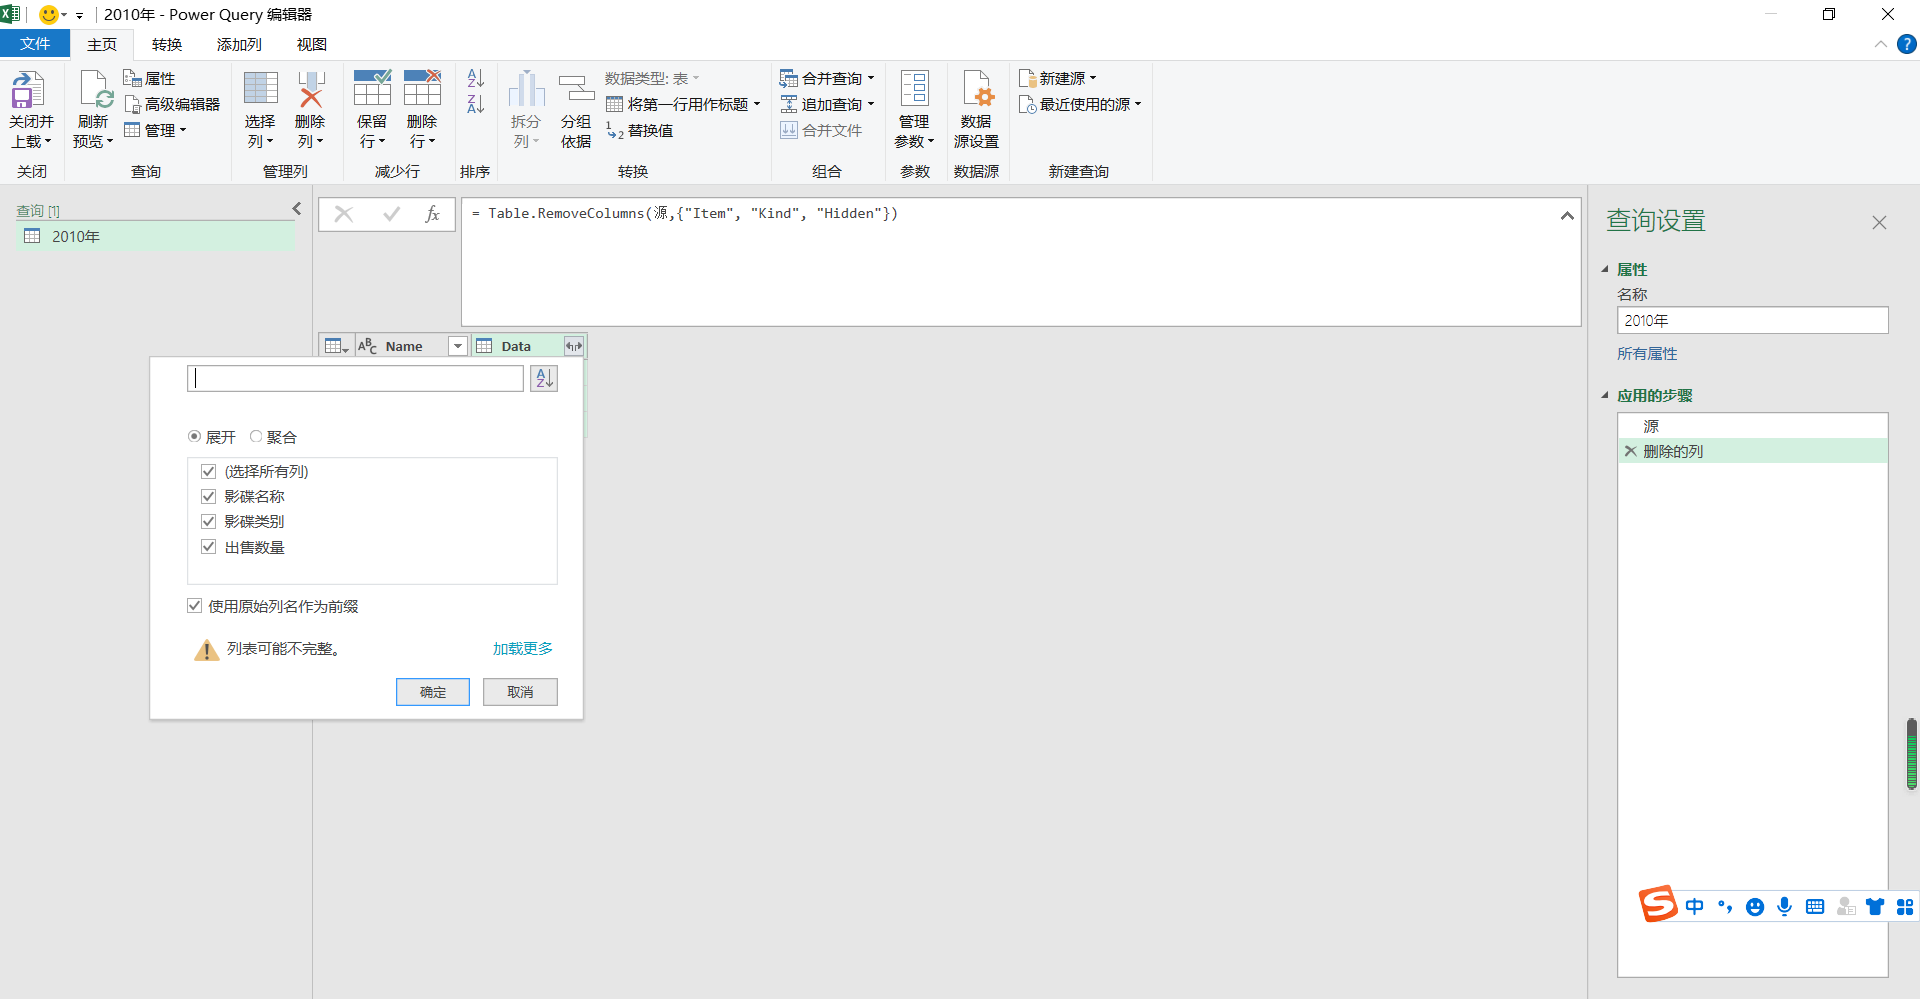
Task: Uncheck the 出售数量 checkbox
Action: click(x=208, y=547)
